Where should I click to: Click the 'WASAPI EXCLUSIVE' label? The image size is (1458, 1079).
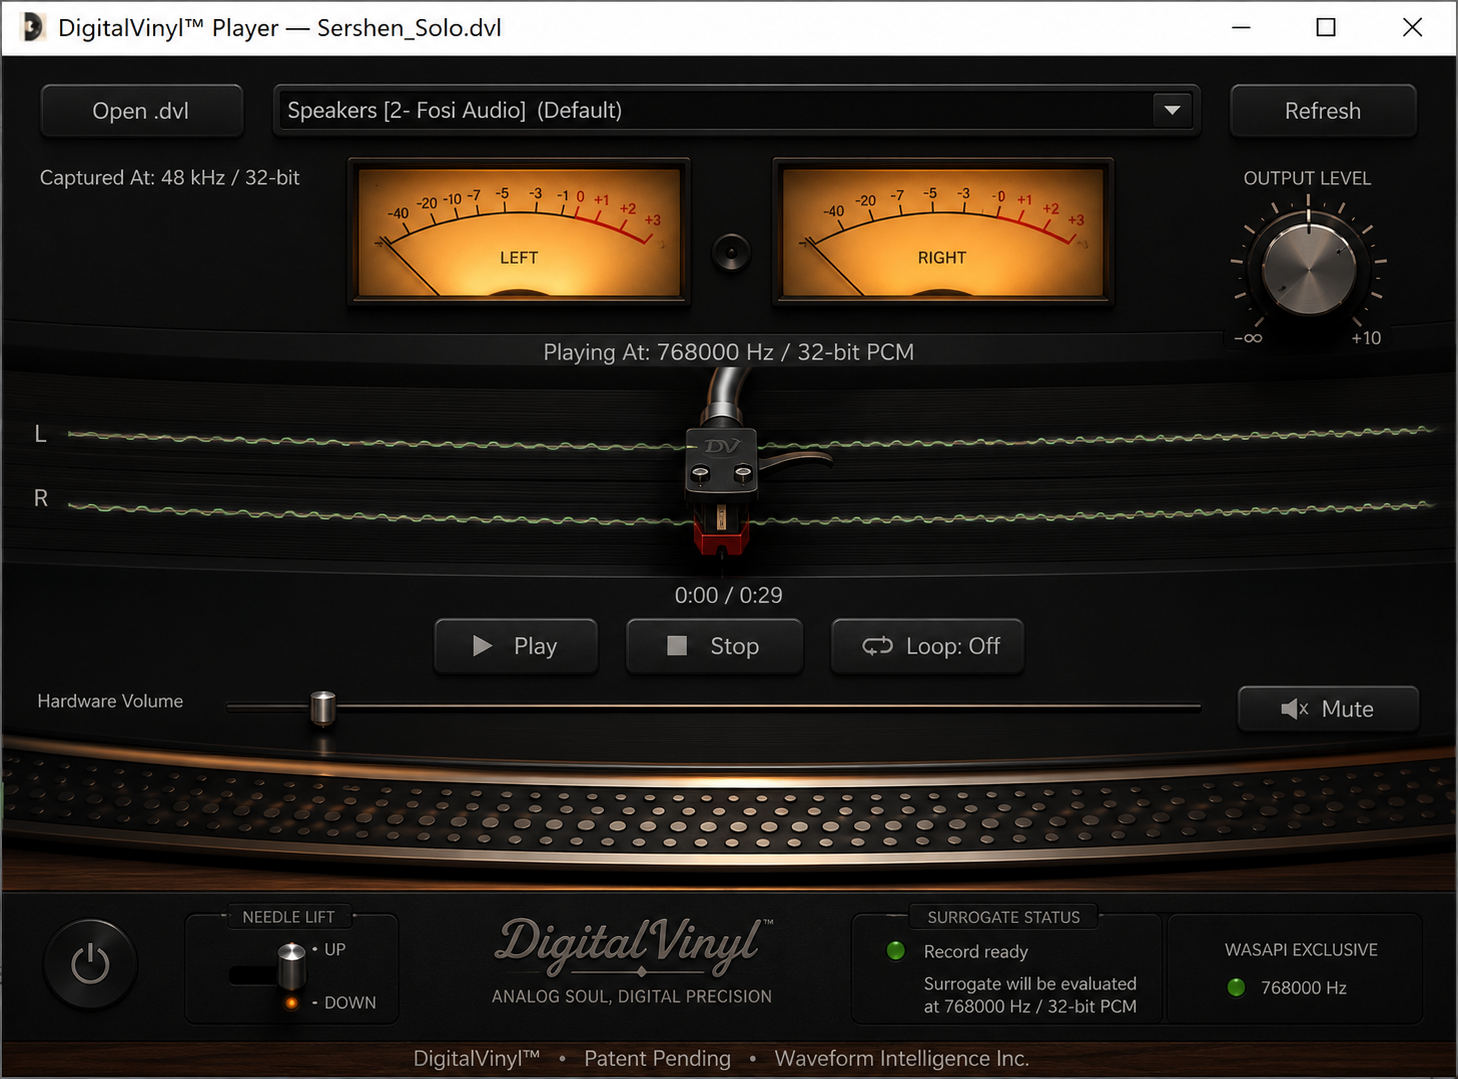tap(1301, 950)
